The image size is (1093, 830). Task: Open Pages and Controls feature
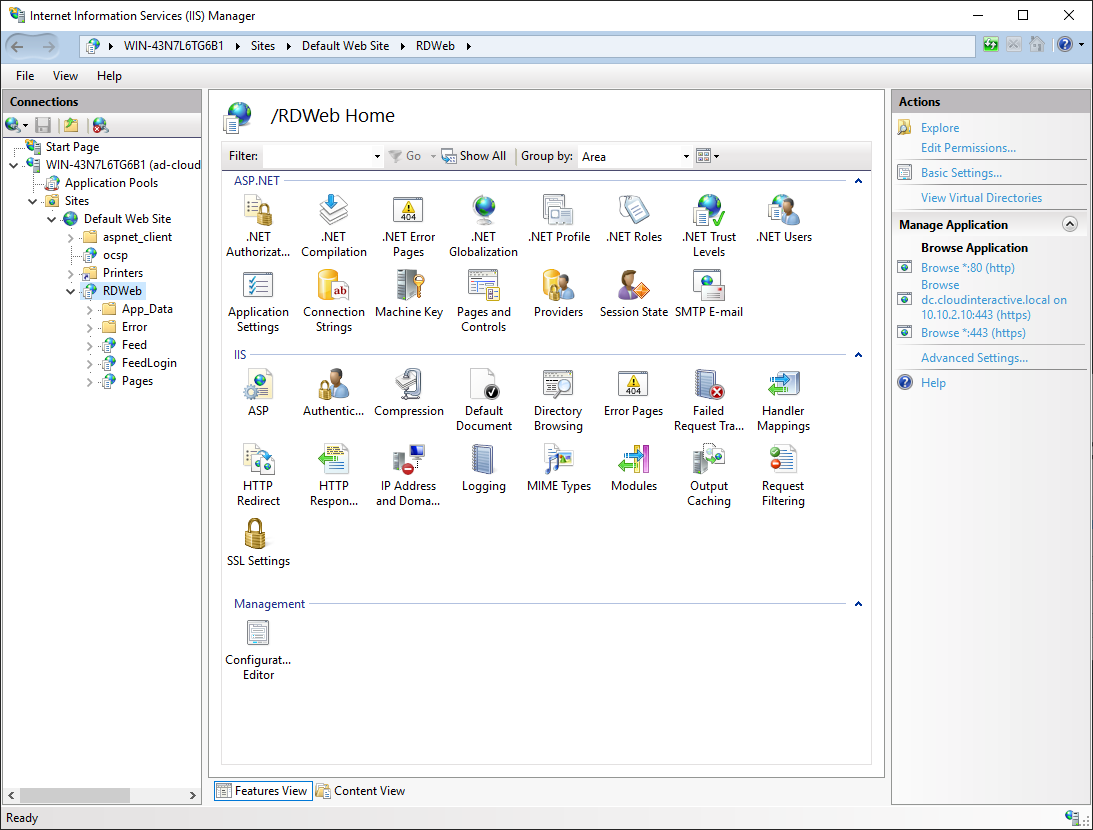point(483,301)
